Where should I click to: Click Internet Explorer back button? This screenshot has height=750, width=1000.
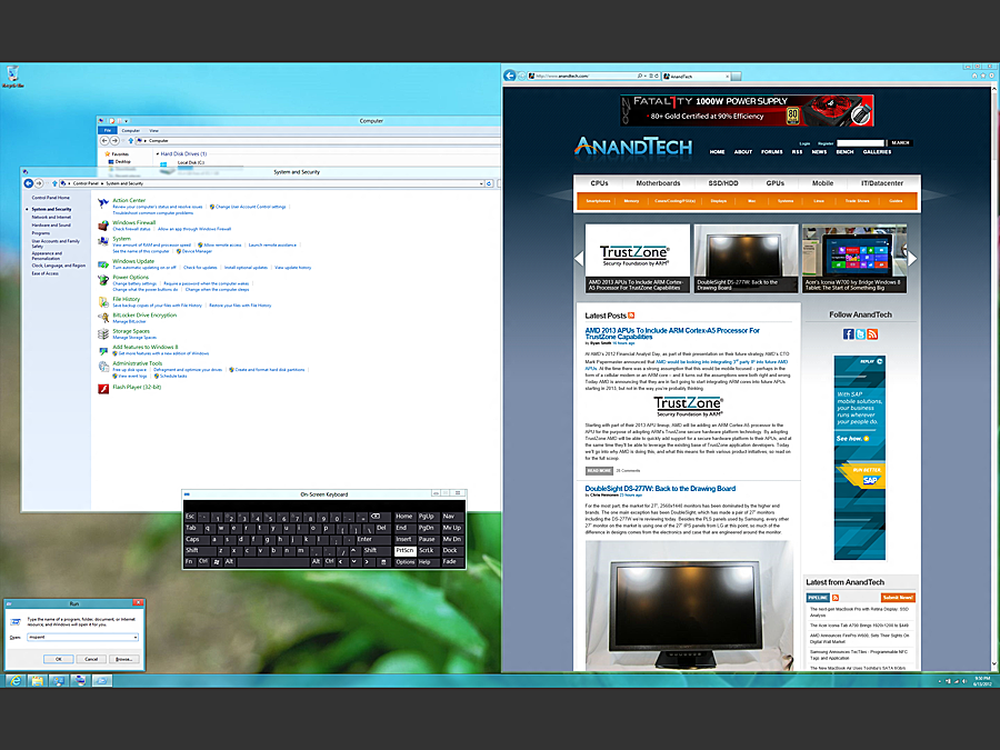pos(510,76)
